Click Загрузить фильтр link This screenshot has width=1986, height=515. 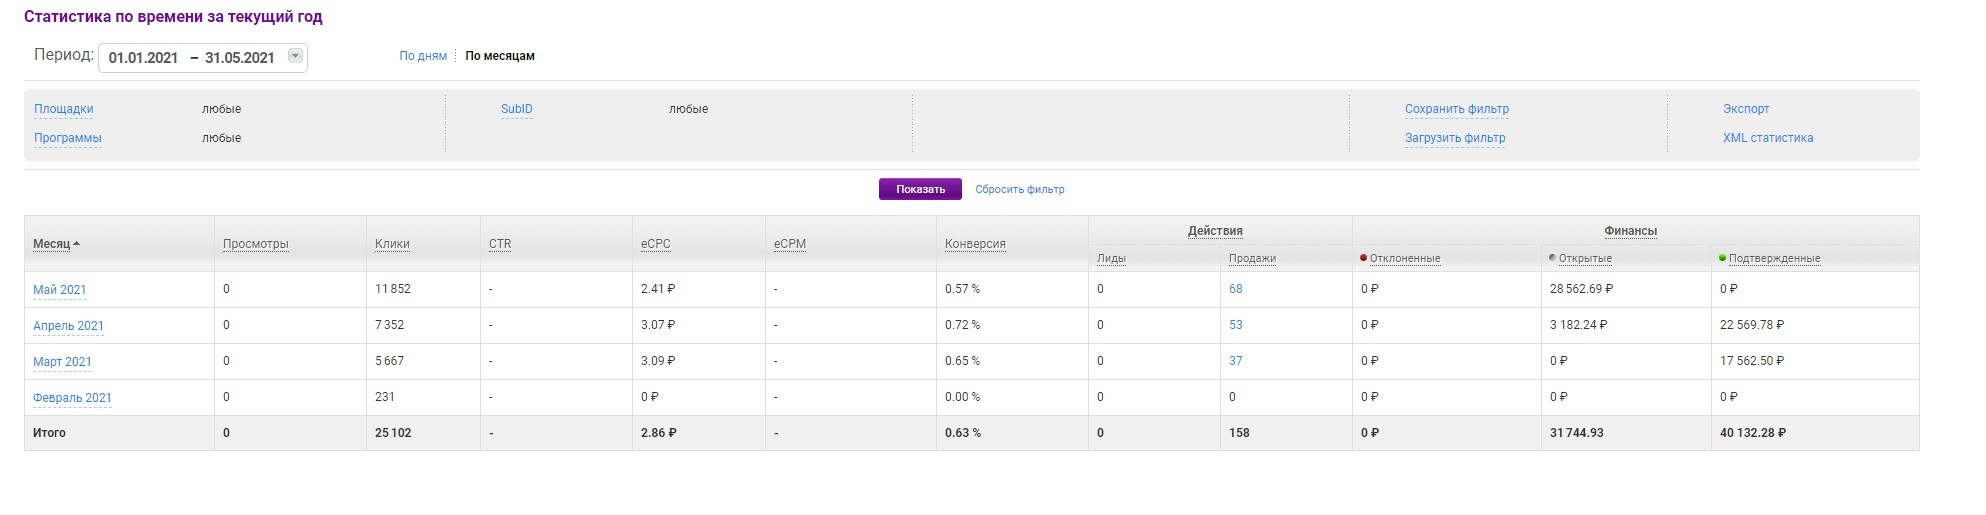pyautogui.click(x=1454, y=138)
